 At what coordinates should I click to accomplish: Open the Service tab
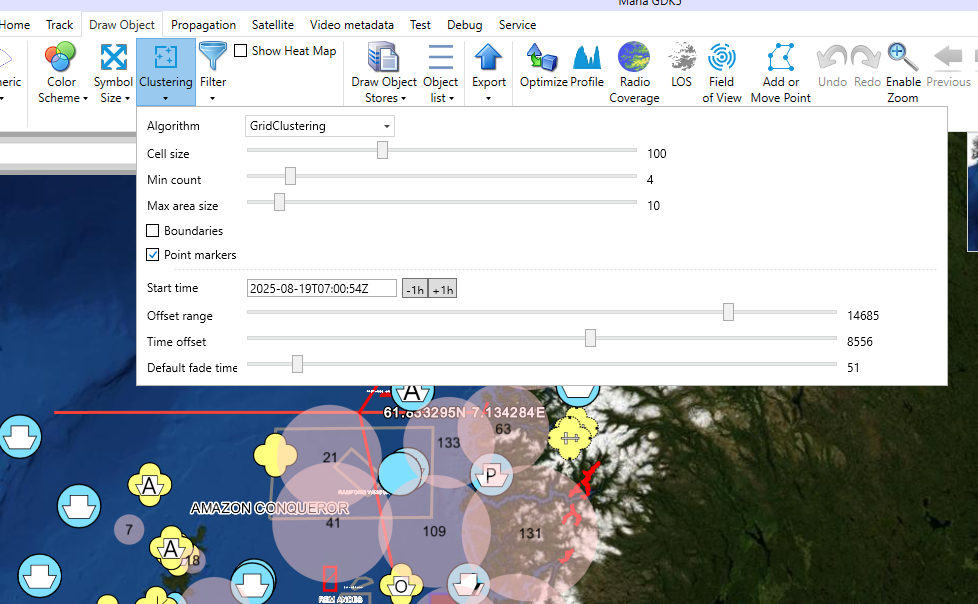pos(517,25)
